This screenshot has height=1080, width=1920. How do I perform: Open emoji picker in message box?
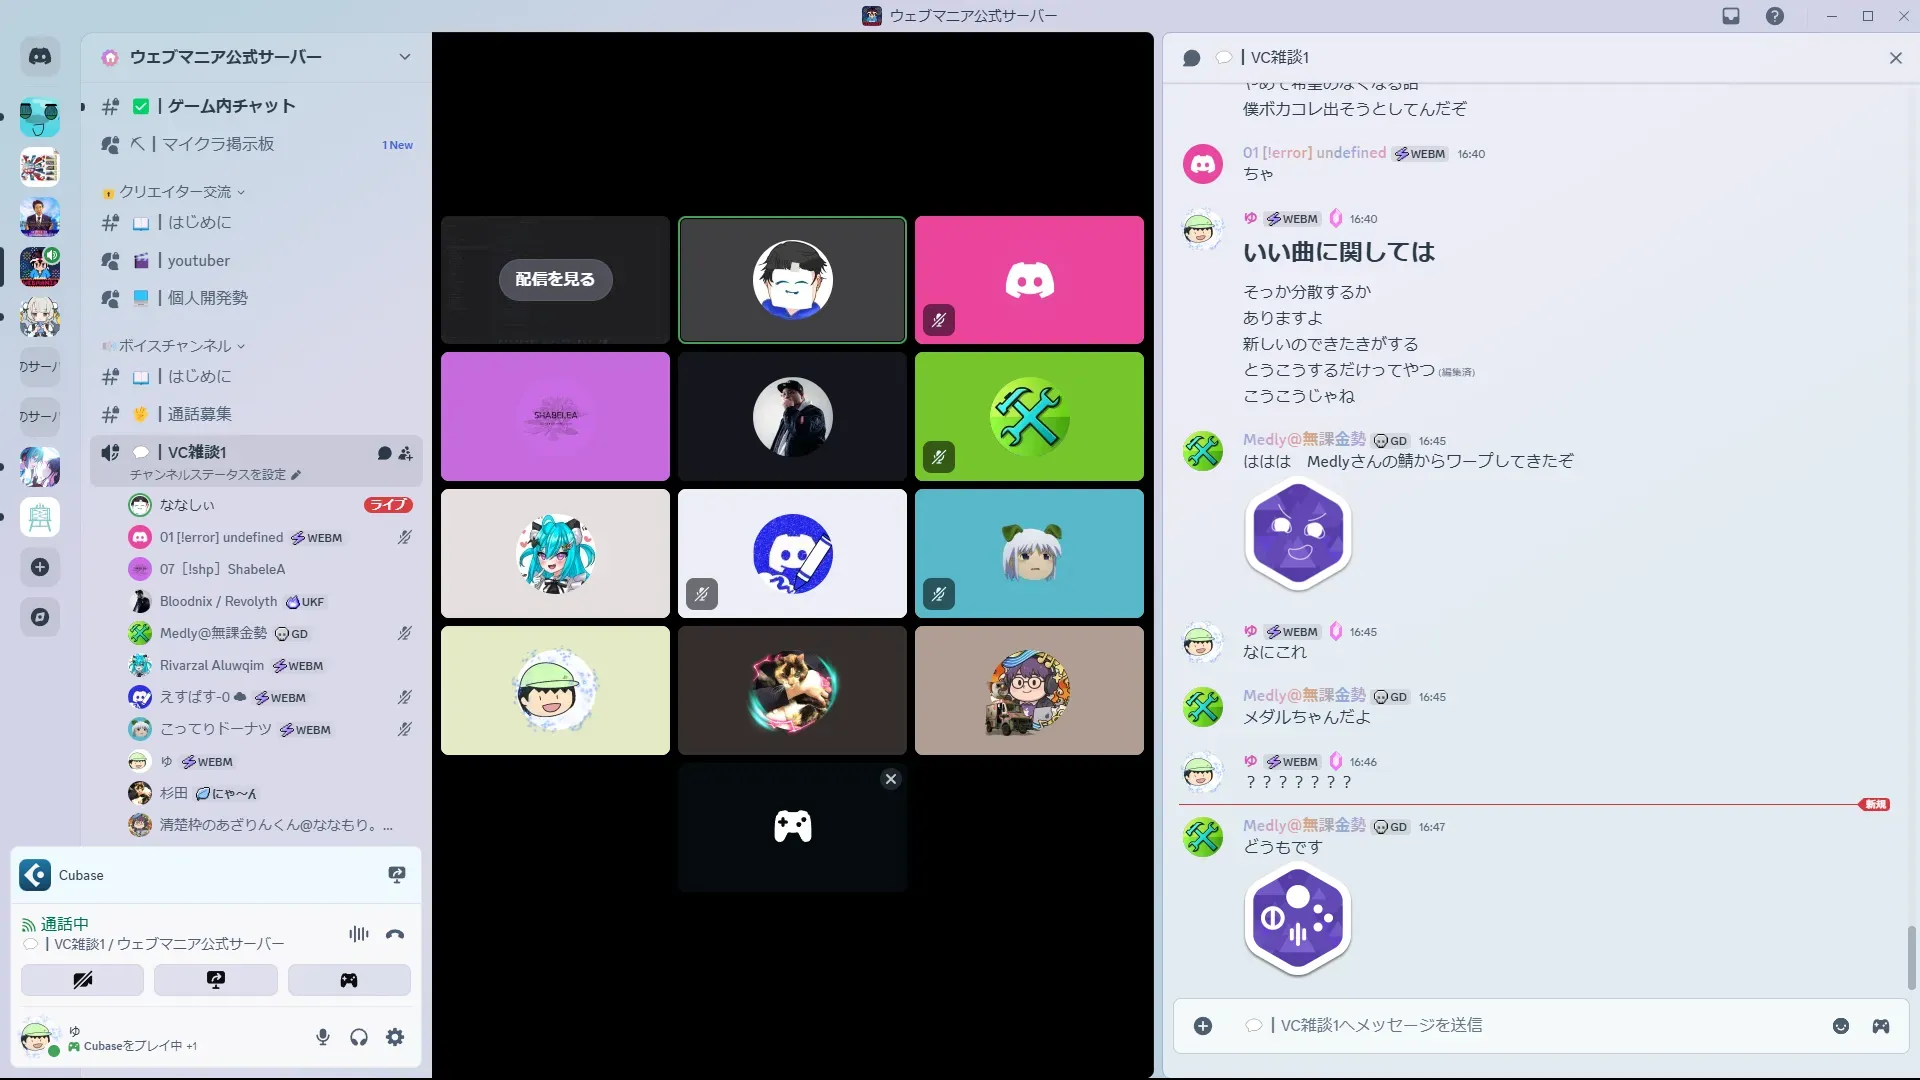(1840, 1026)
